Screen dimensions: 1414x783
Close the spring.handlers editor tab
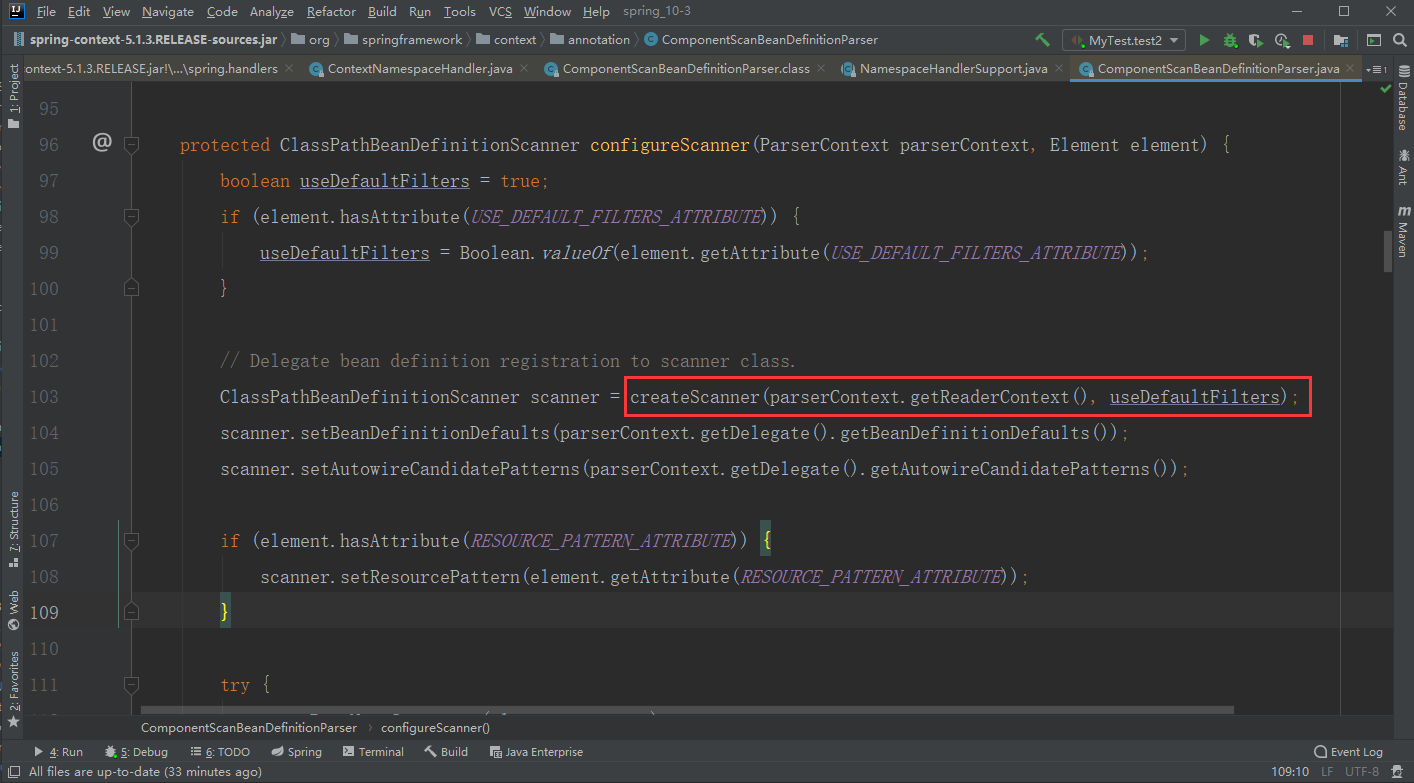(288, 69)
